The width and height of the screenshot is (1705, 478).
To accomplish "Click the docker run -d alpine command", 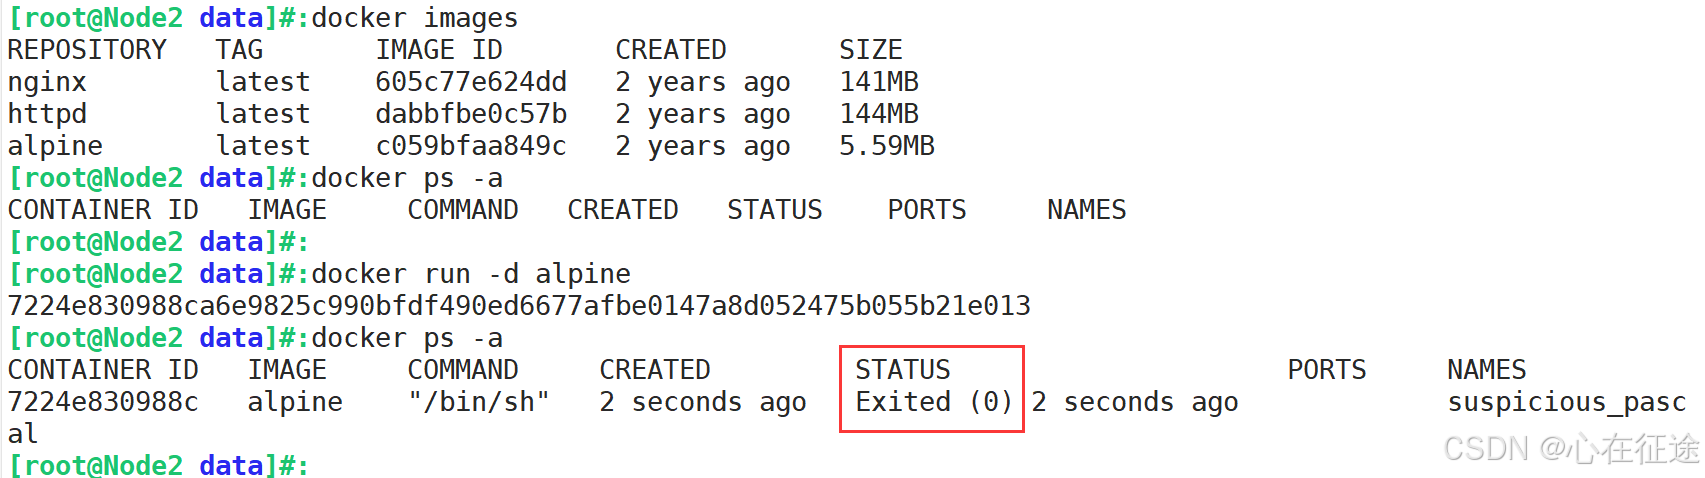I will pyautogui.click(x=471, y=274).
